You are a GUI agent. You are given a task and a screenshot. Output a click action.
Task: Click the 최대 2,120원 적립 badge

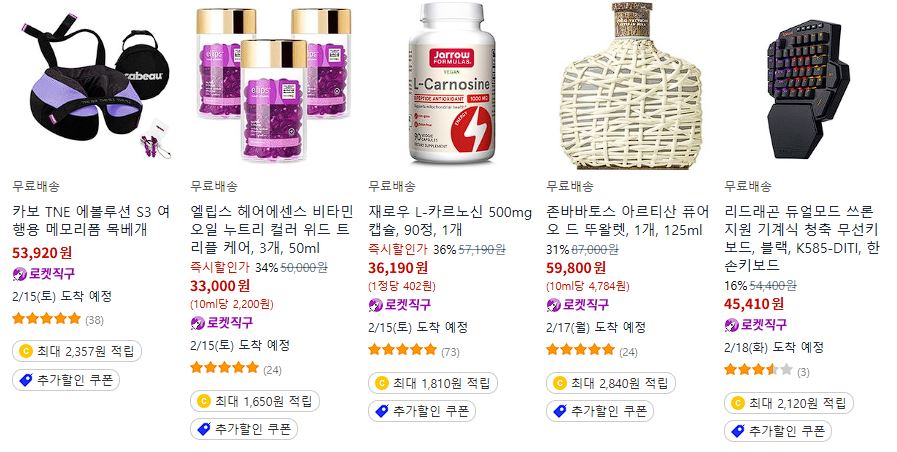(789, 403)
